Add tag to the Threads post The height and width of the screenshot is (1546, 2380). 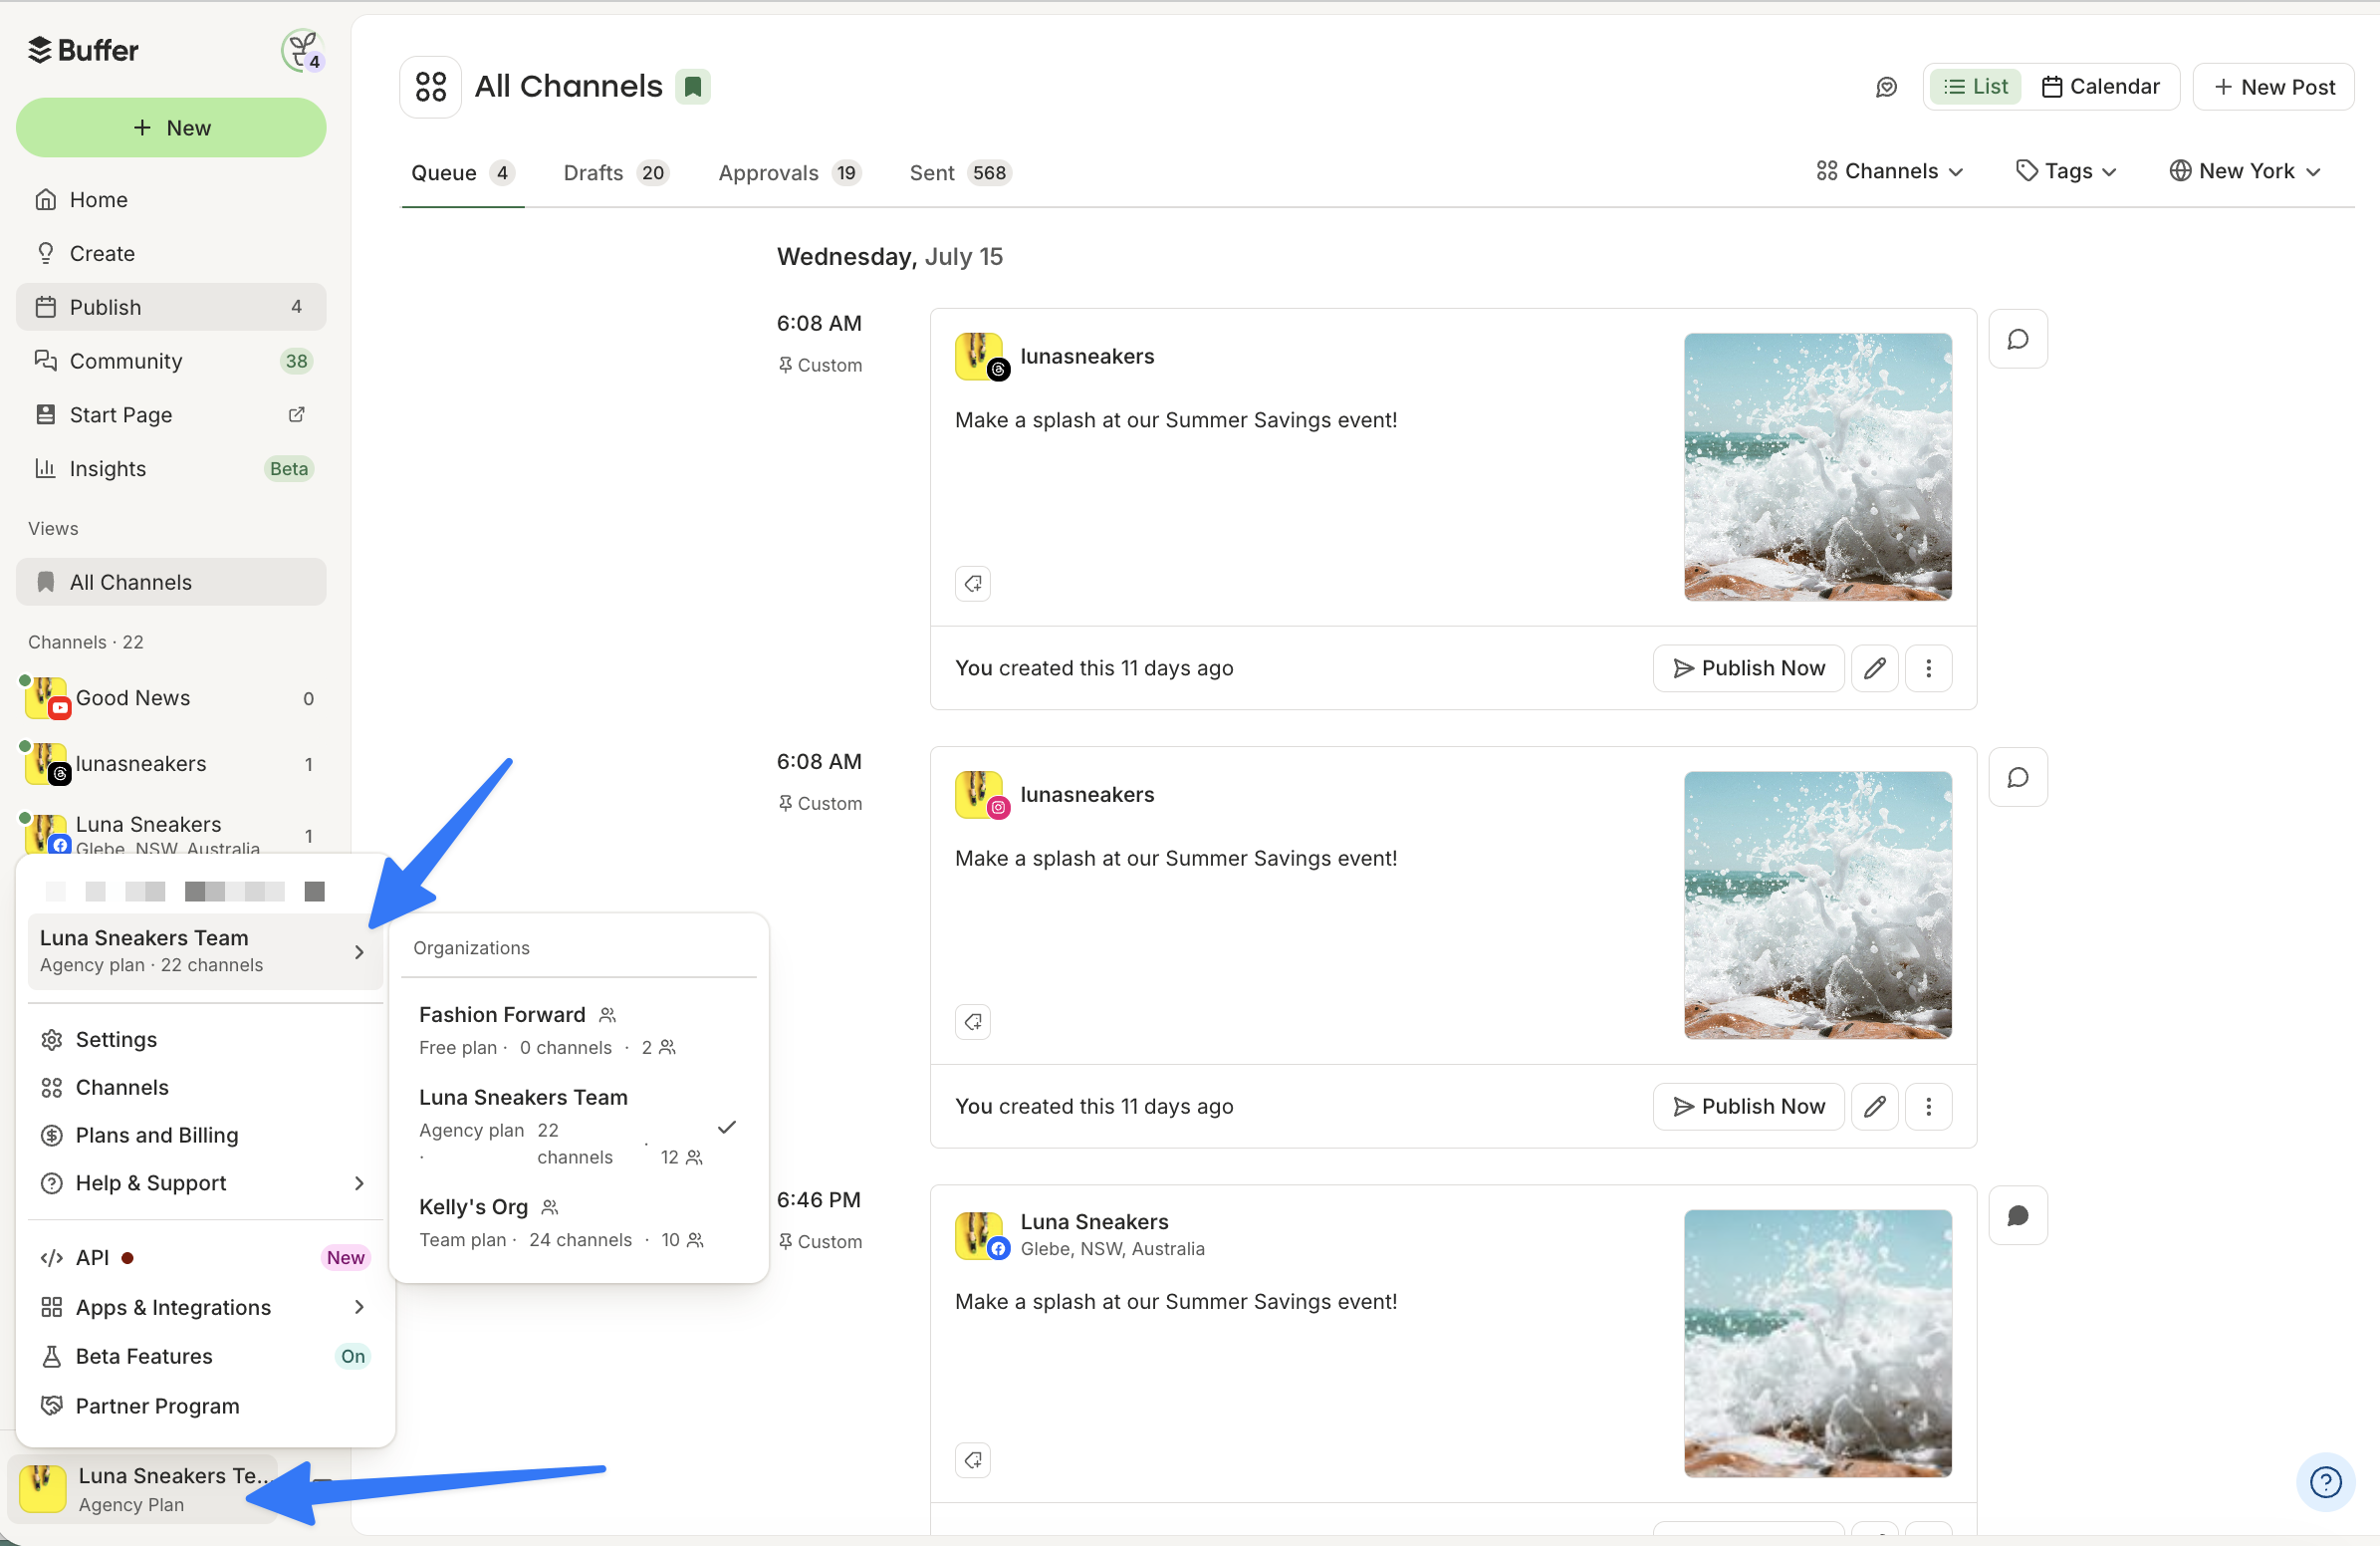coord(973,583)
